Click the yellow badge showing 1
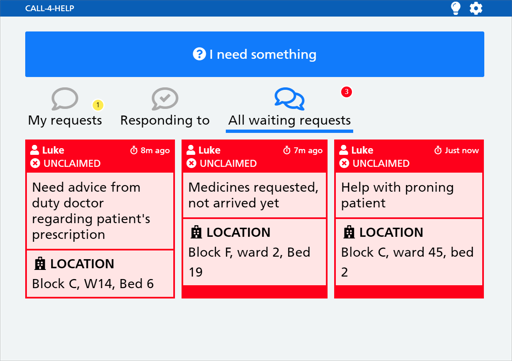Screen dimensions: 512x361 98,105
